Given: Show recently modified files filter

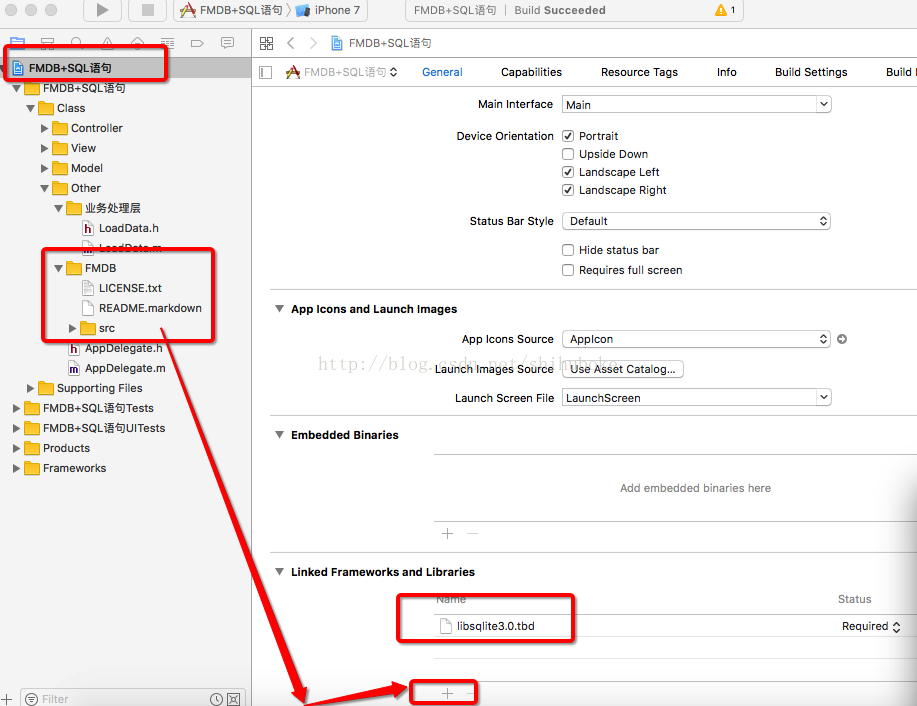Looking at the screenshot, I should 216,699.
